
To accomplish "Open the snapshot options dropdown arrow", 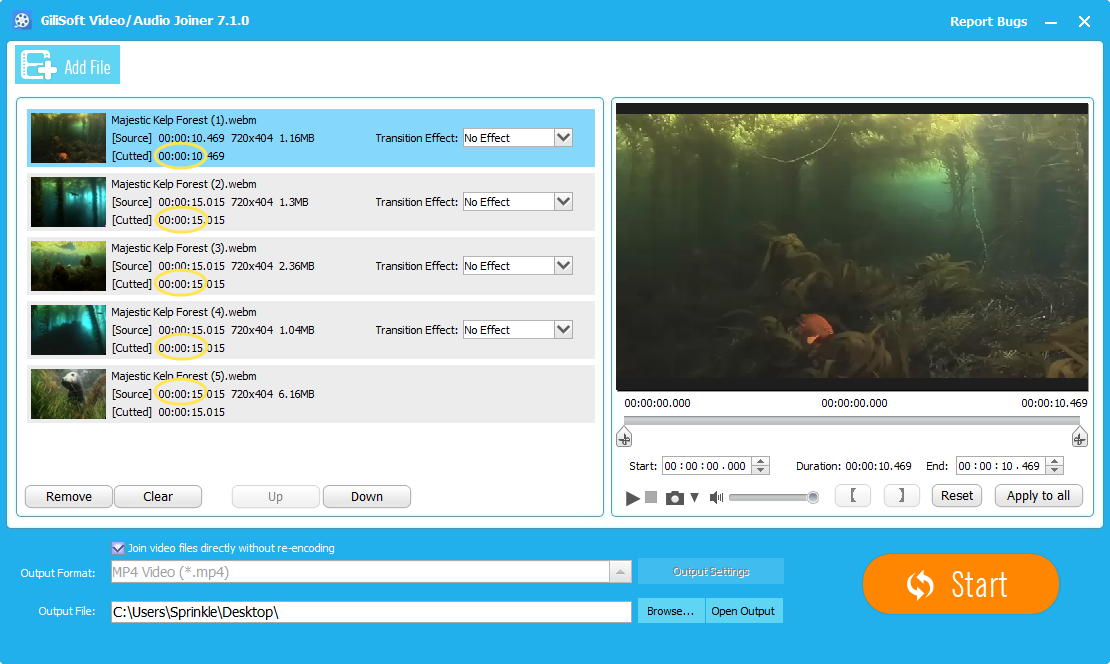I will click(694, 498).
